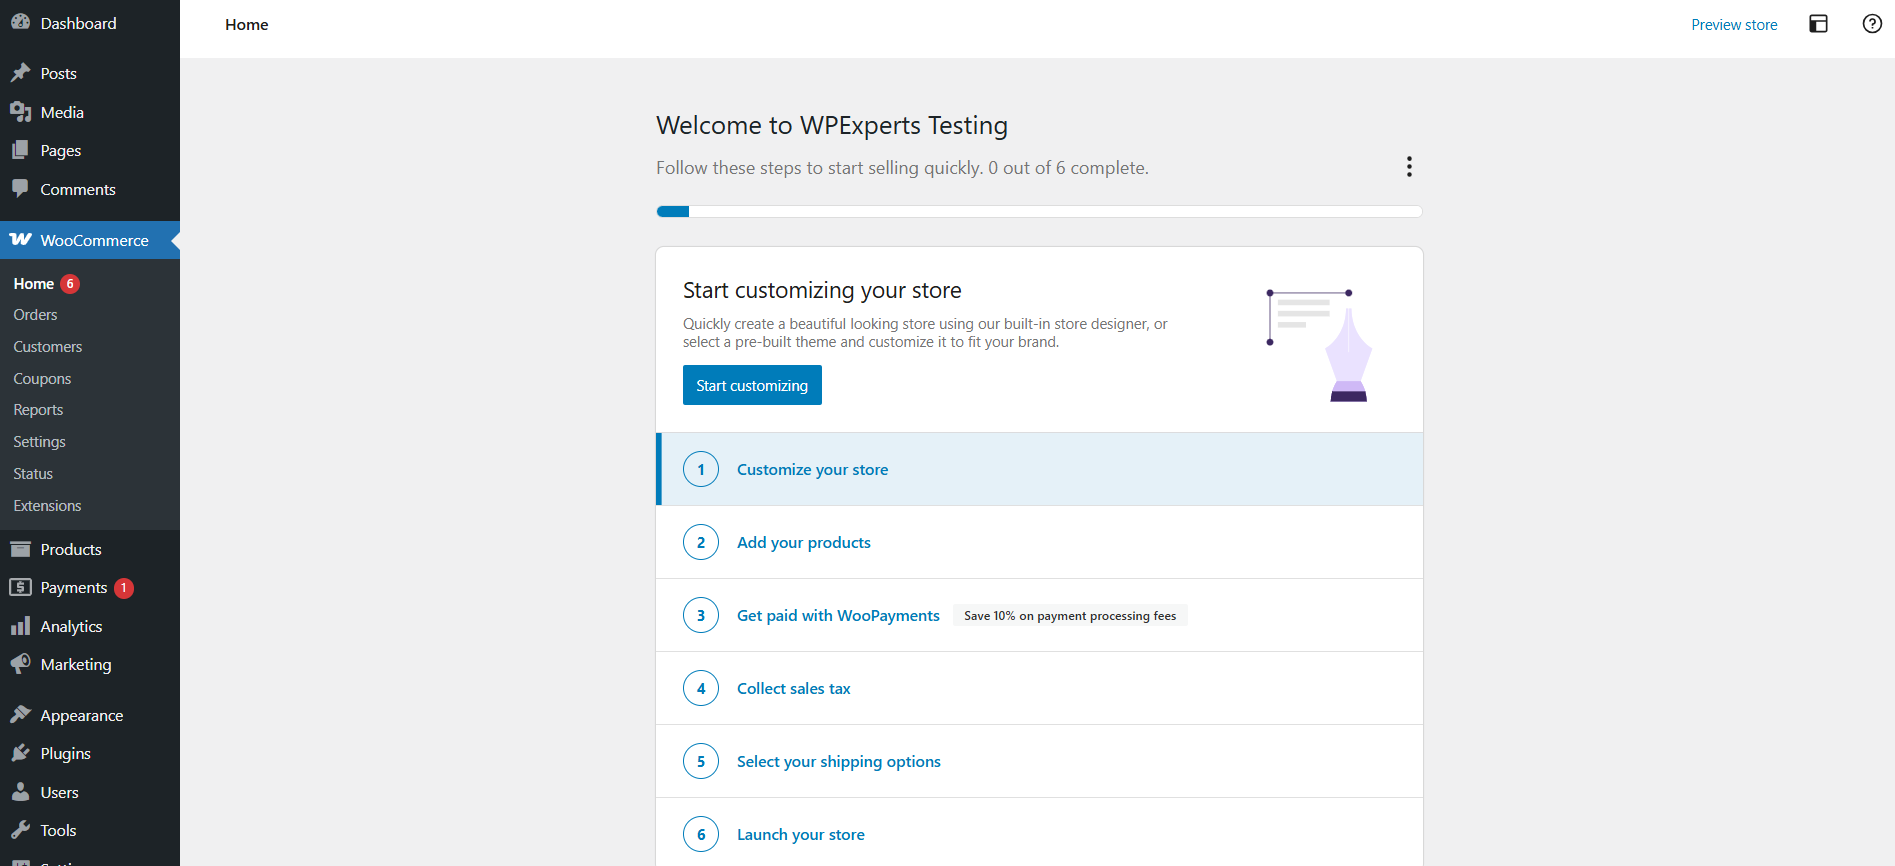
Task: Open the task list options menu
Action: click(x=1409, y=167)
